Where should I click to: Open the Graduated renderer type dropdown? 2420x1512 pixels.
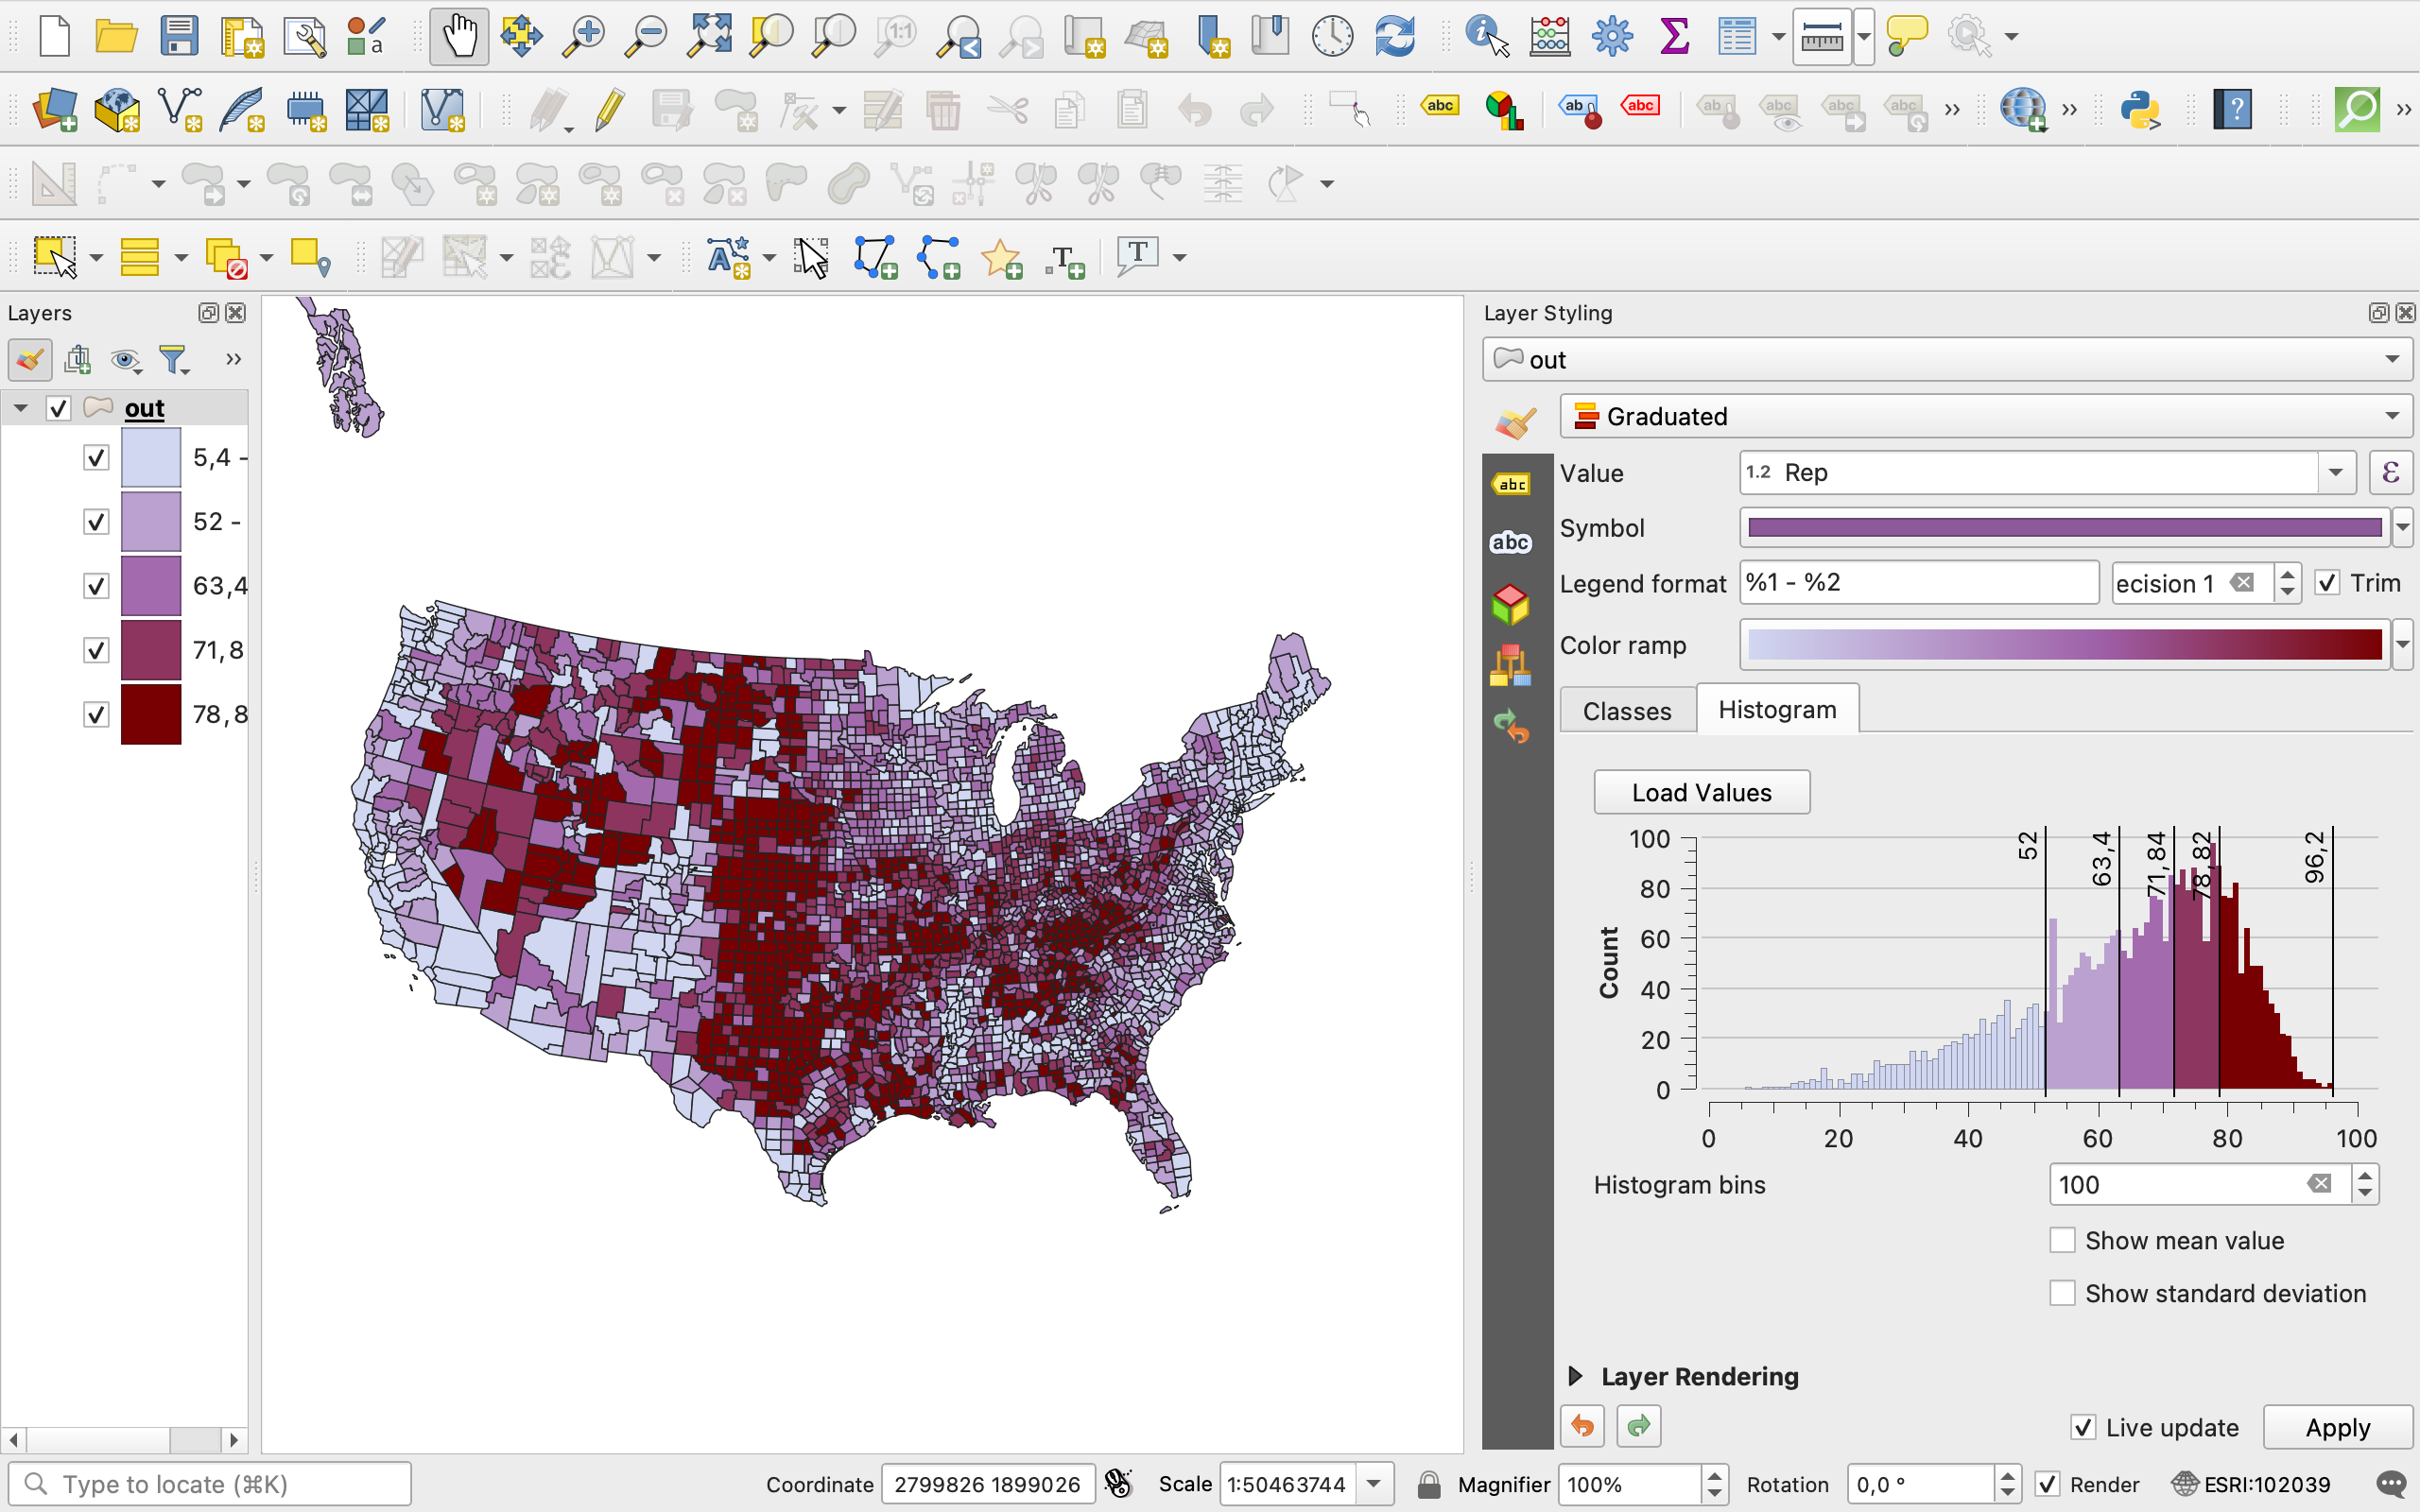[x=1985, y=416]
